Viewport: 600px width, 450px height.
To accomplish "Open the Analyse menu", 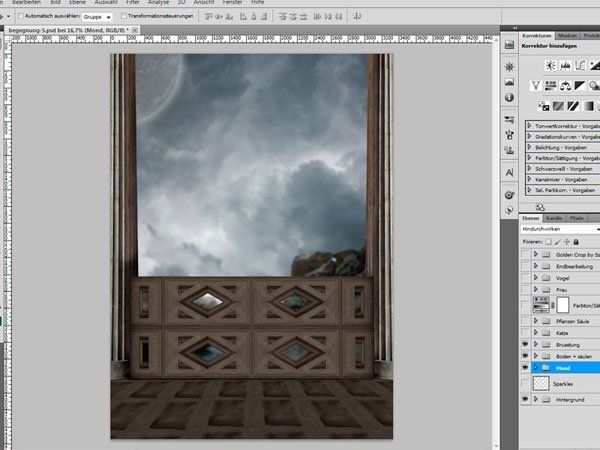I will 158,2.
